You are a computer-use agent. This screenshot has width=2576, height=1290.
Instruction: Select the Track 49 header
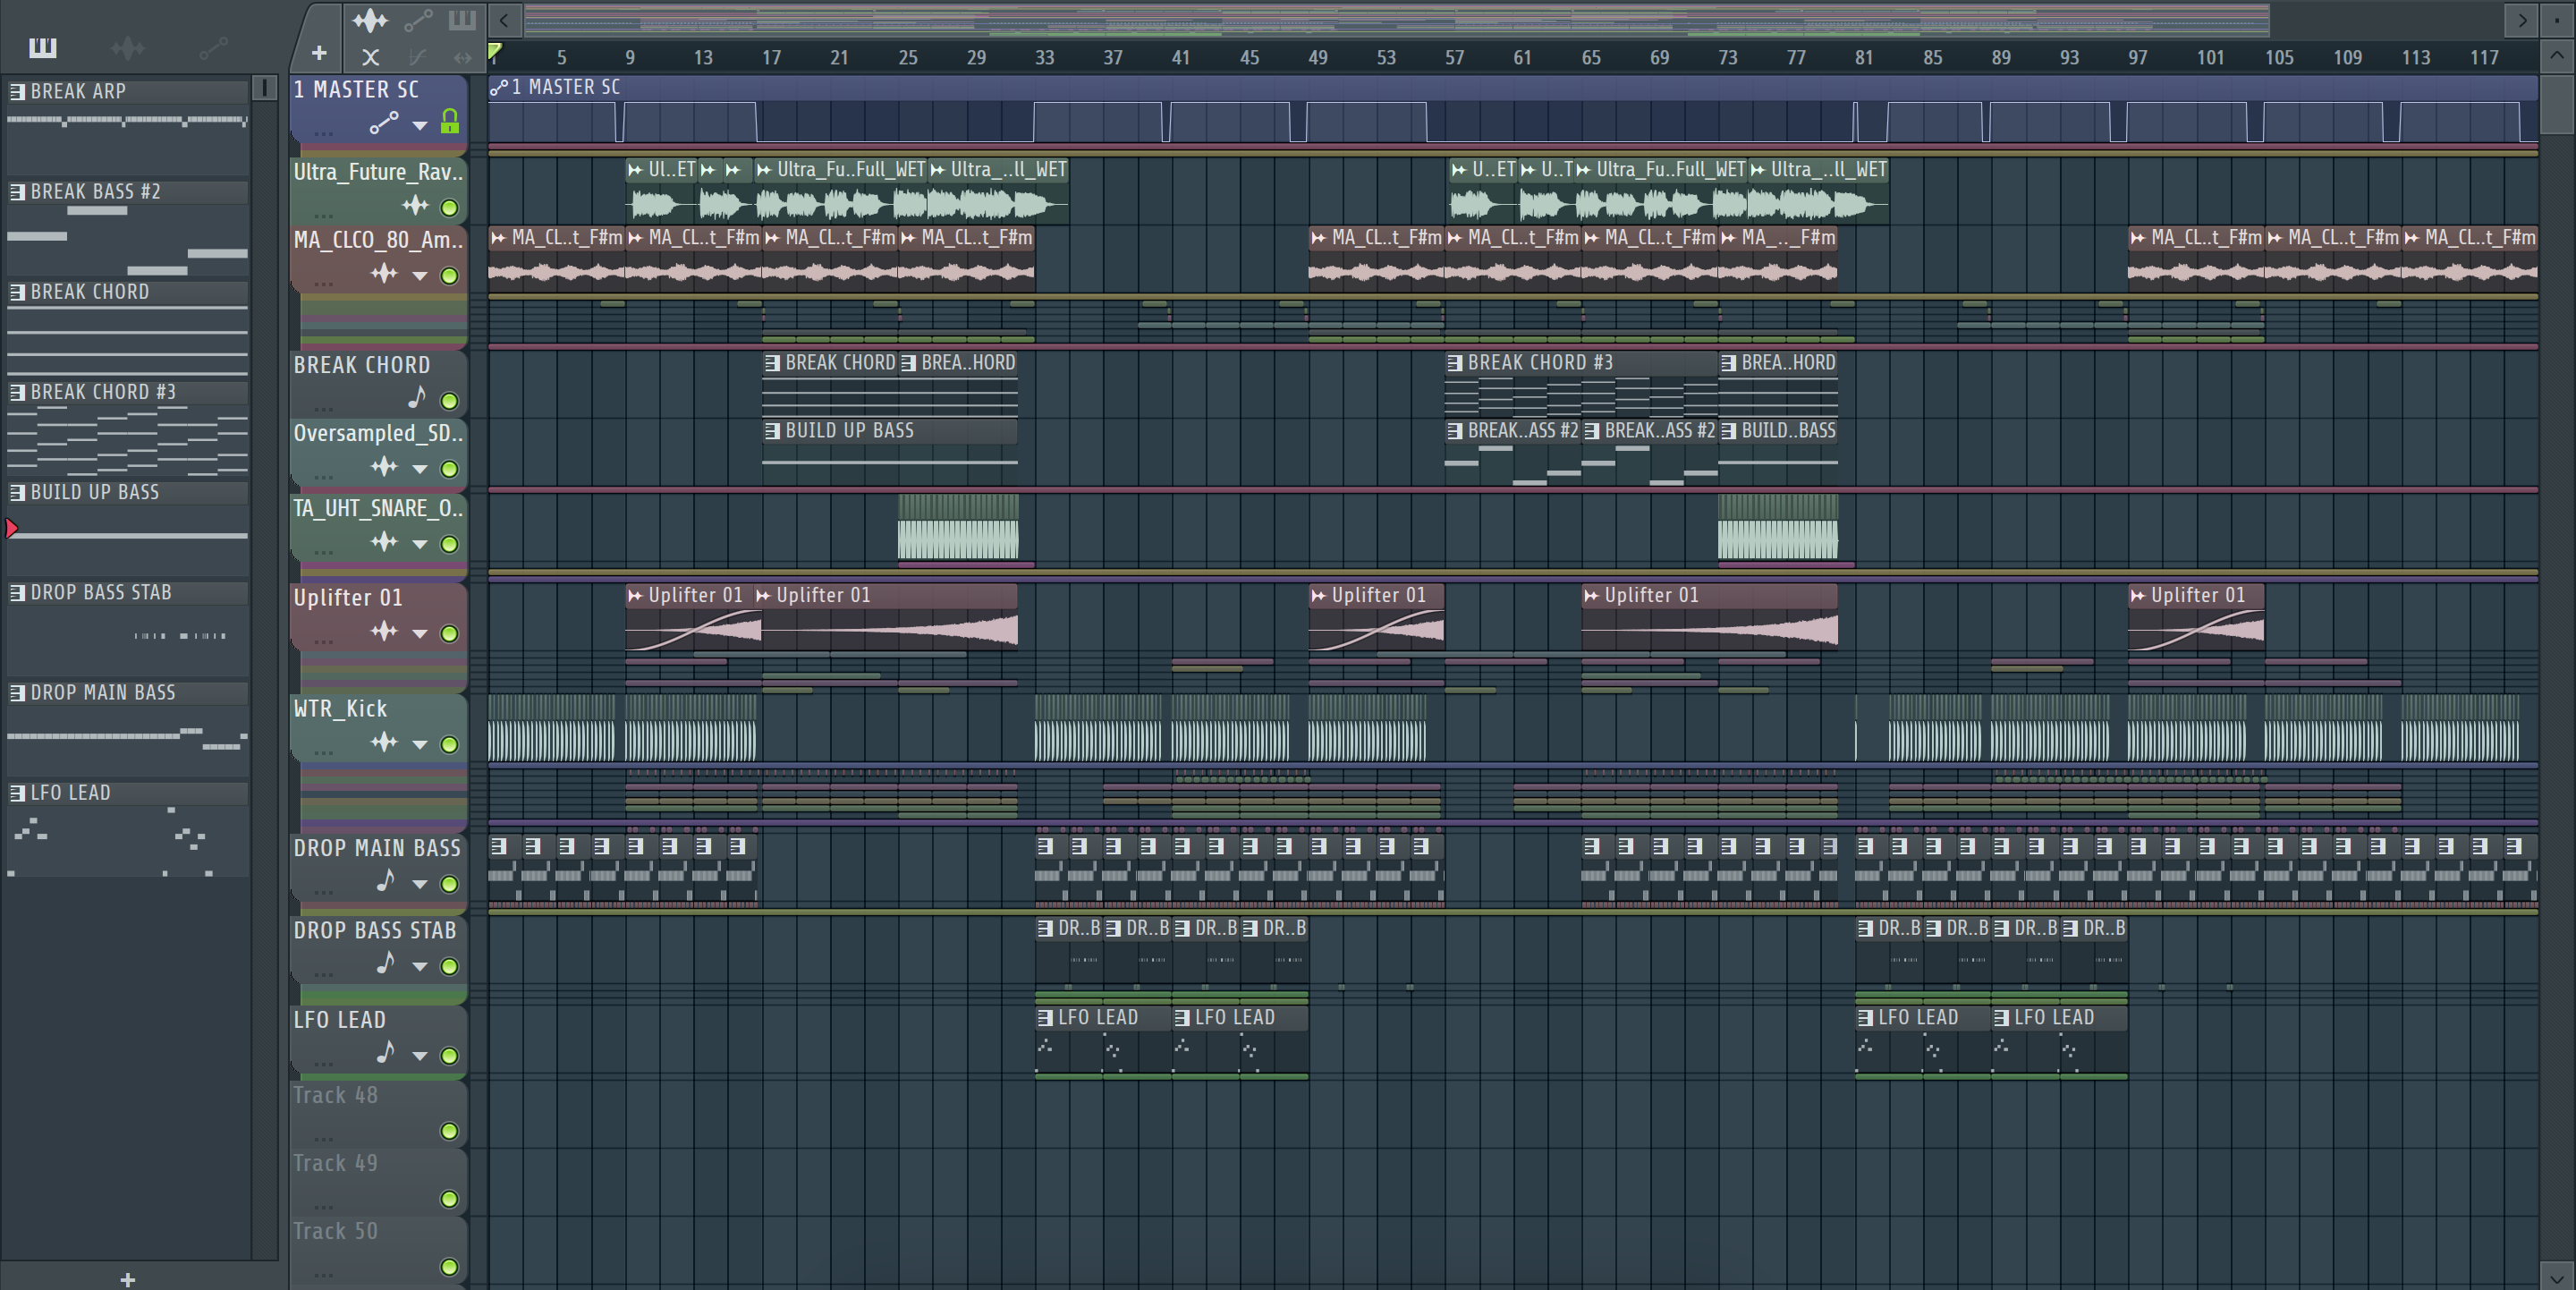pyautogui.click(x=378, y=1180)
